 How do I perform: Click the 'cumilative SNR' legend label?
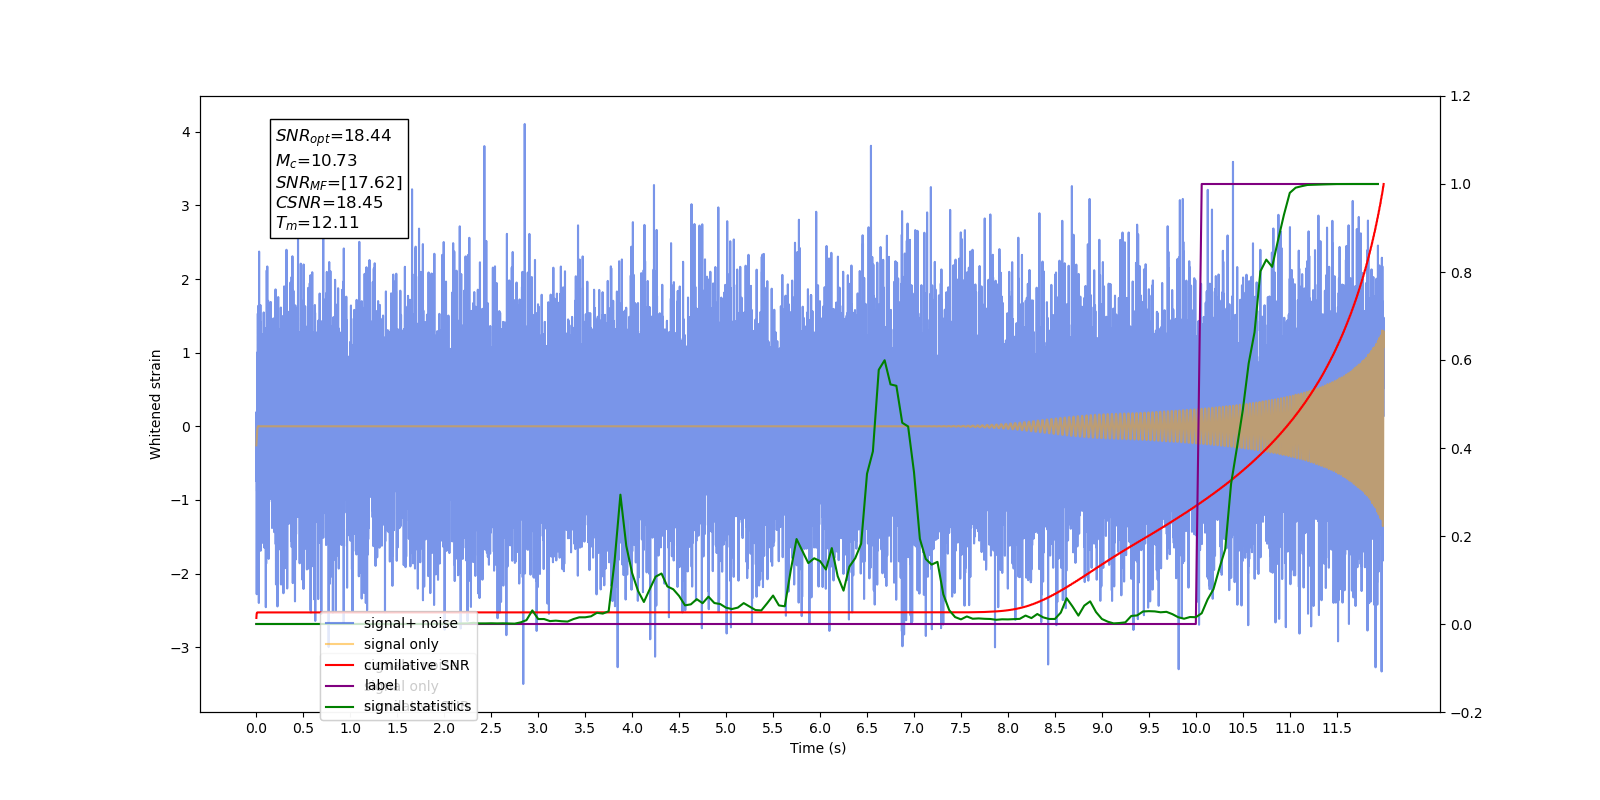pyautogui.click(x=416, y=665)
